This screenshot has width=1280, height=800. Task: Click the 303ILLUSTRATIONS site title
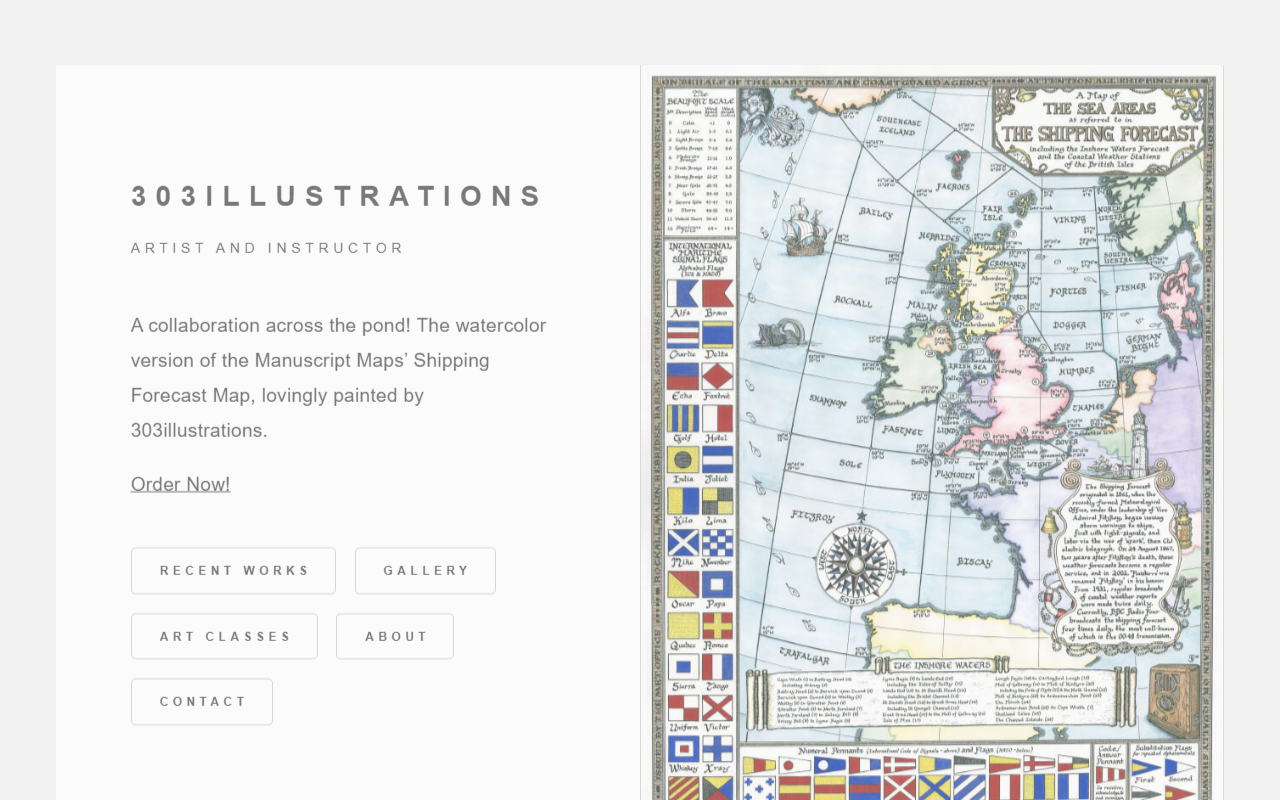337,196
